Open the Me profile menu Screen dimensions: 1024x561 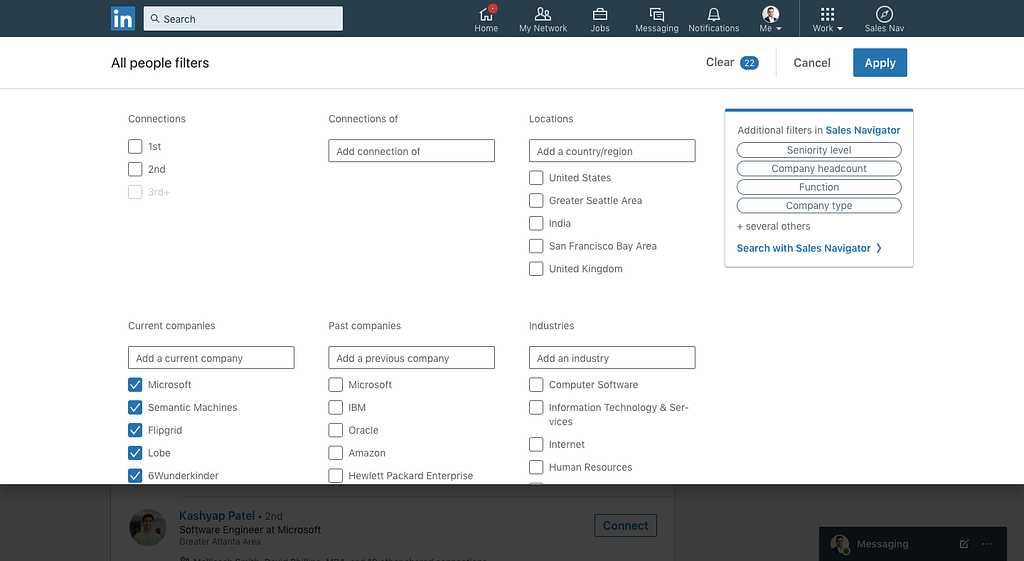click(x=771, y=19)
